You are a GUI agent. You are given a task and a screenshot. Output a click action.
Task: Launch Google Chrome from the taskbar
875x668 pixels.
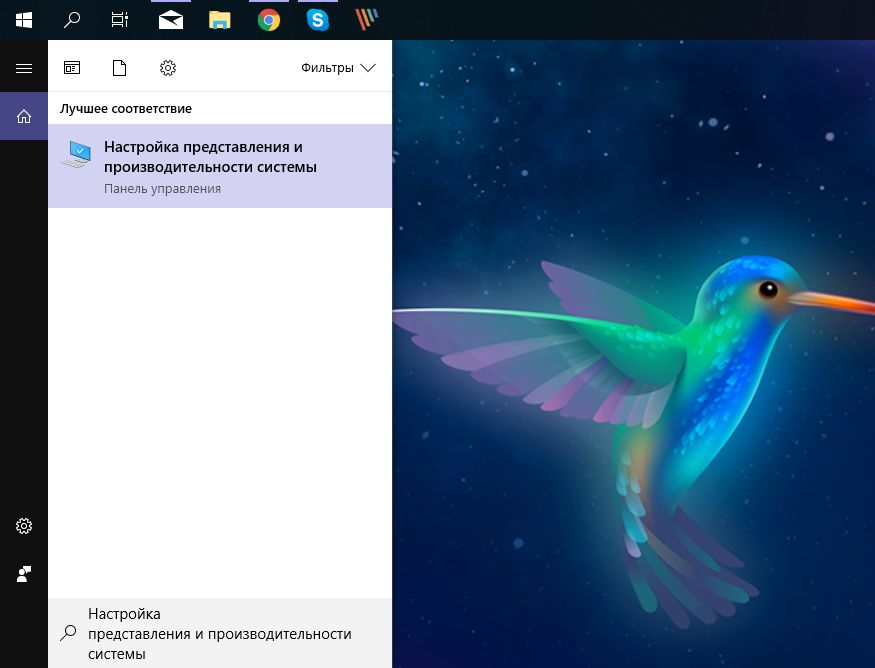[x=268, y=19]
